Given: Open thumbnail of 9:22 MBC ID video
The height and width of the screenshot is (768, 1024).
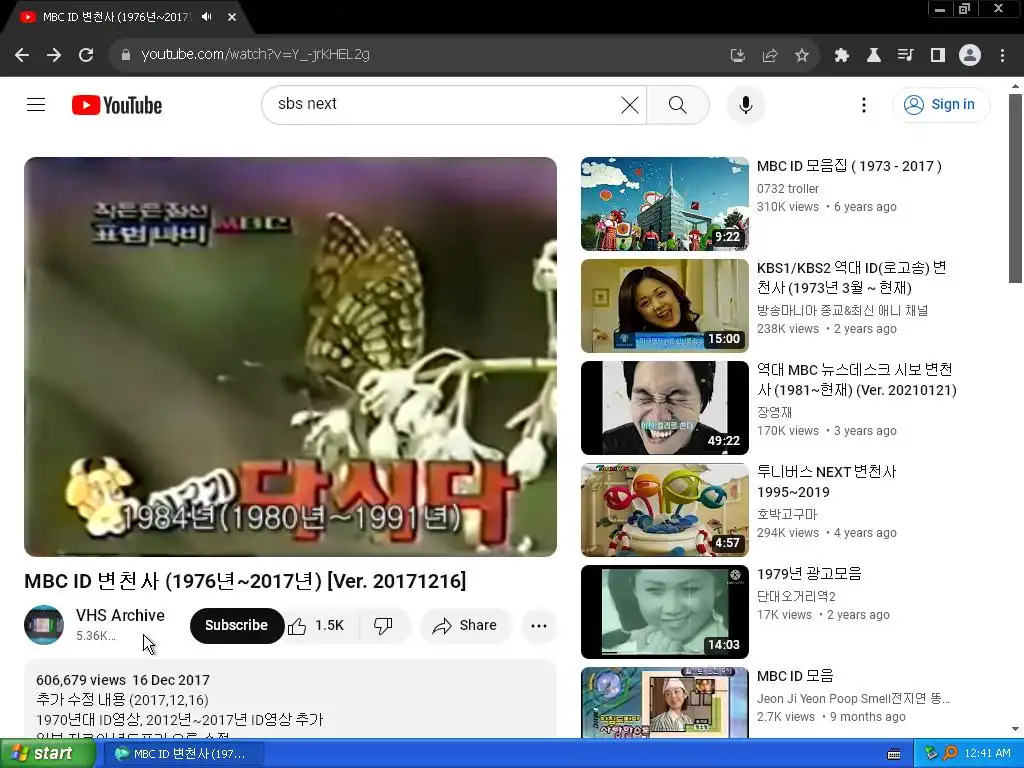Looking at the screenshot, I should click(x=665, y=204).
